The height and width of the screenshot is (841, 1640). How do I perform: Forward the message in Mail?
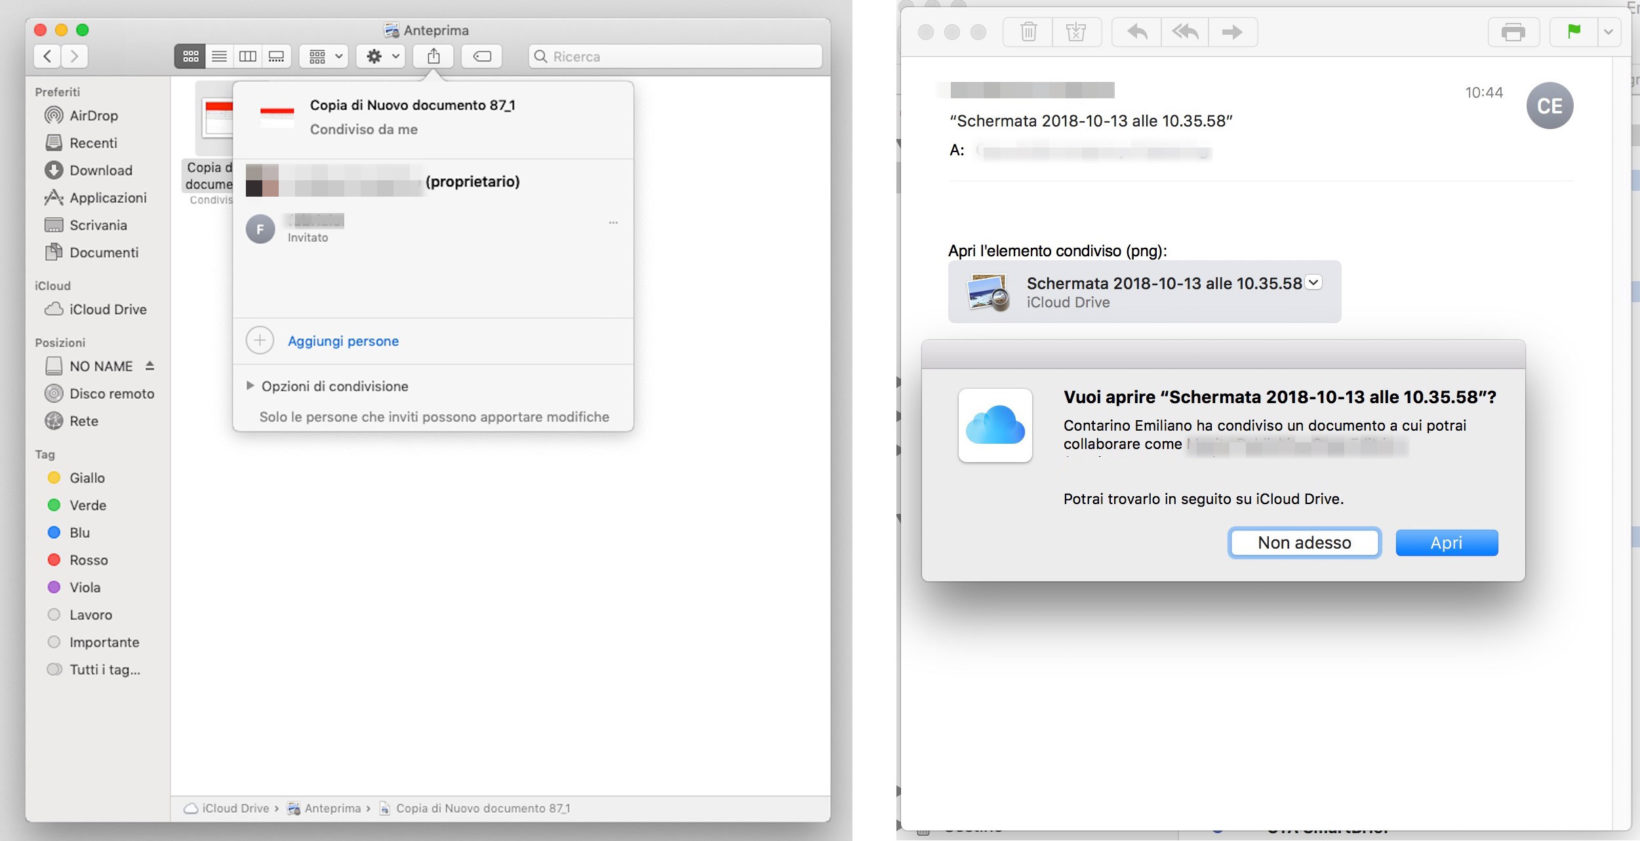pos(1233,32)
